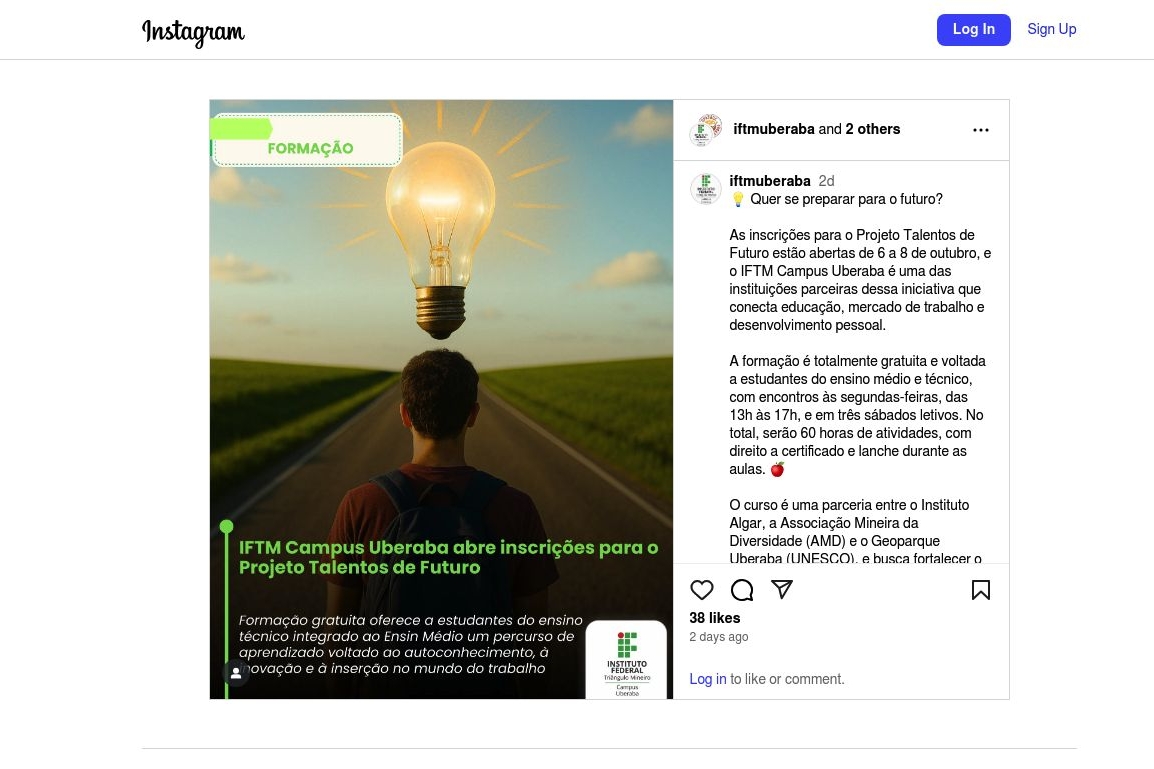Click the 2d timestamp next to username

(826, 181)
